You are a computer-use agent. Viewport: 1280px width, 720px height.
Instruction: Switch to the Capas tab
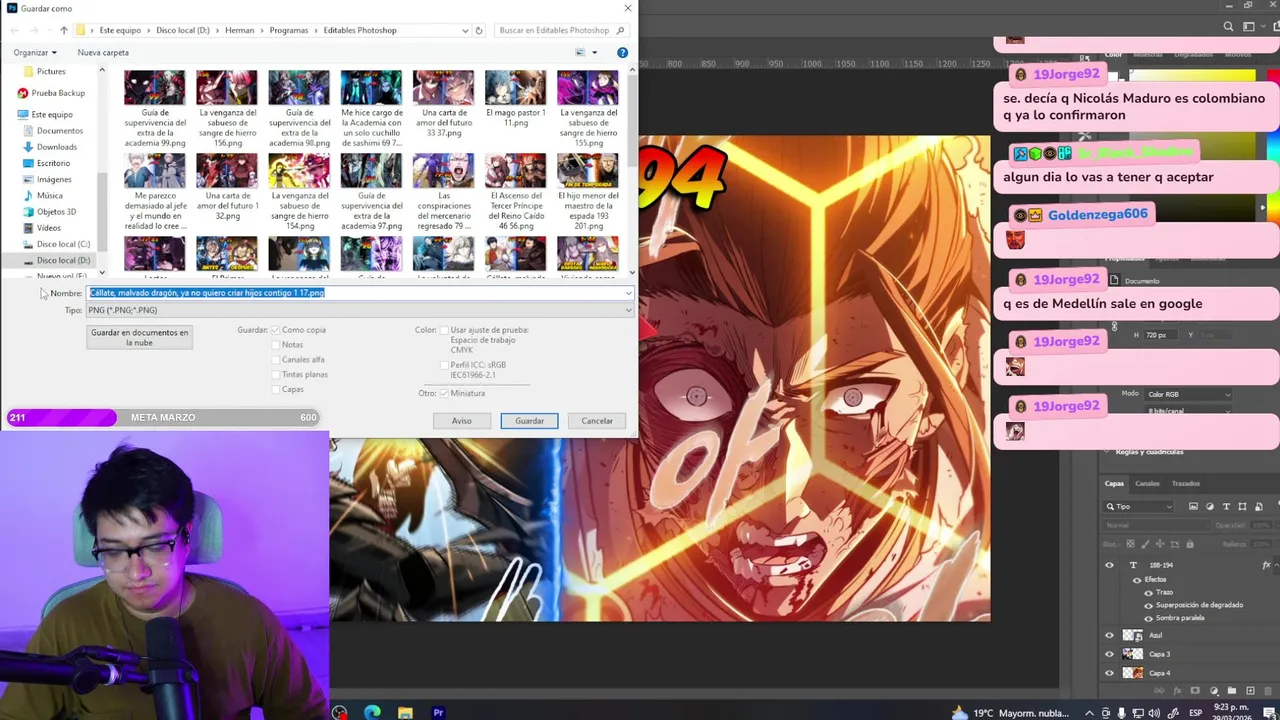coord(1114,483)
